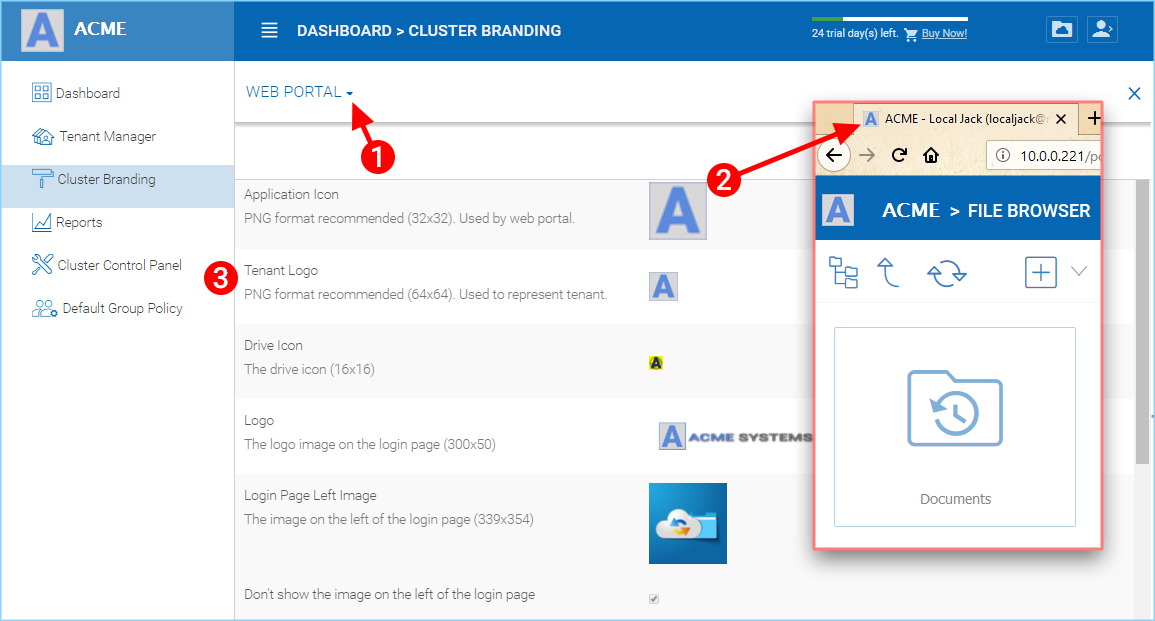Open the Documents folder tile
1155x621 pixels.
click(x=955, y=427)
